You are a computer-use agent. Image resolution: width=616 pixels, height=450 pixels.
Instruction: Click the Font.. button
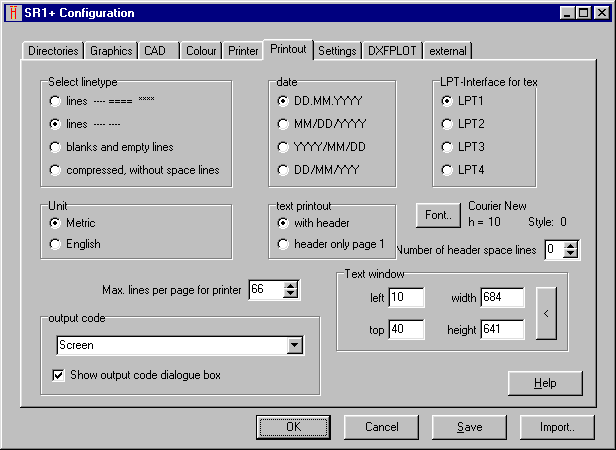437,214
